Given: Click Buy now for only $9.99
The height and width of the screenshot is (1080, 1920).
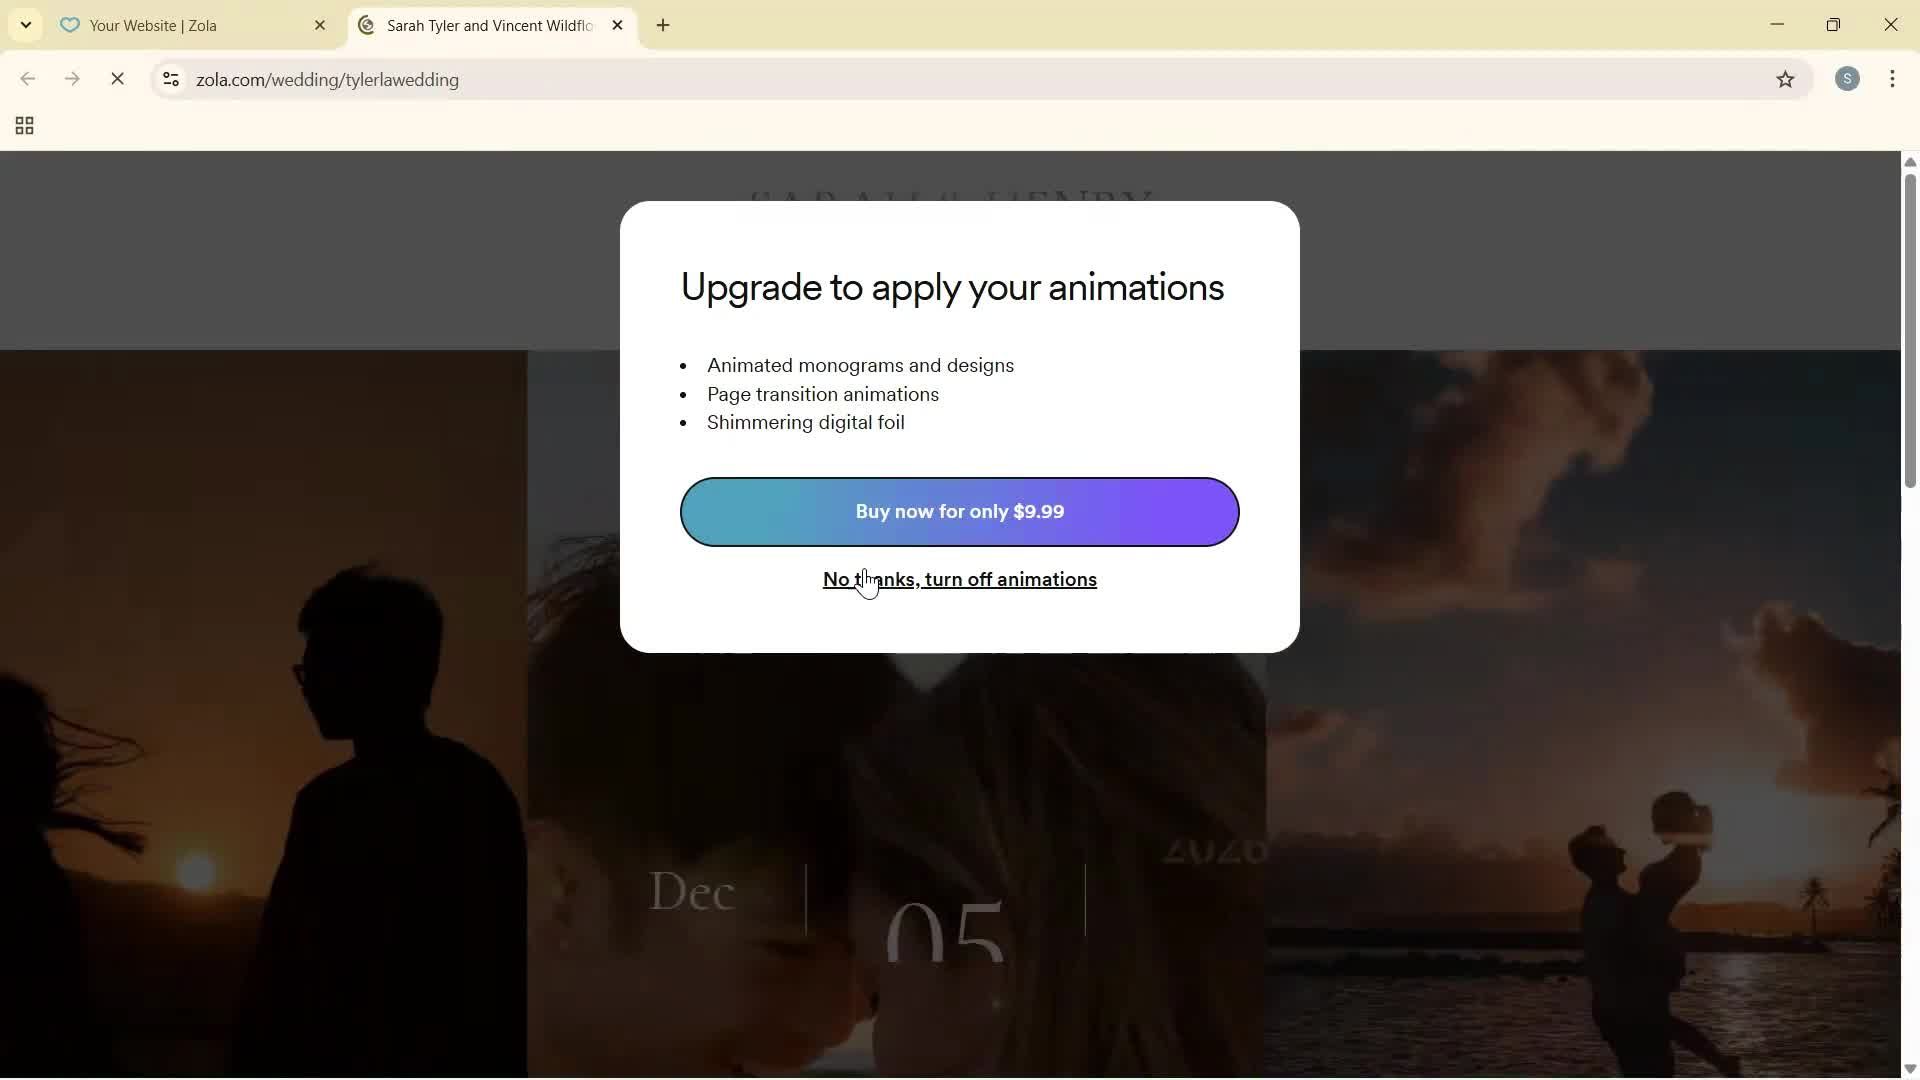Looking at the screenshot, I should 959,511.
